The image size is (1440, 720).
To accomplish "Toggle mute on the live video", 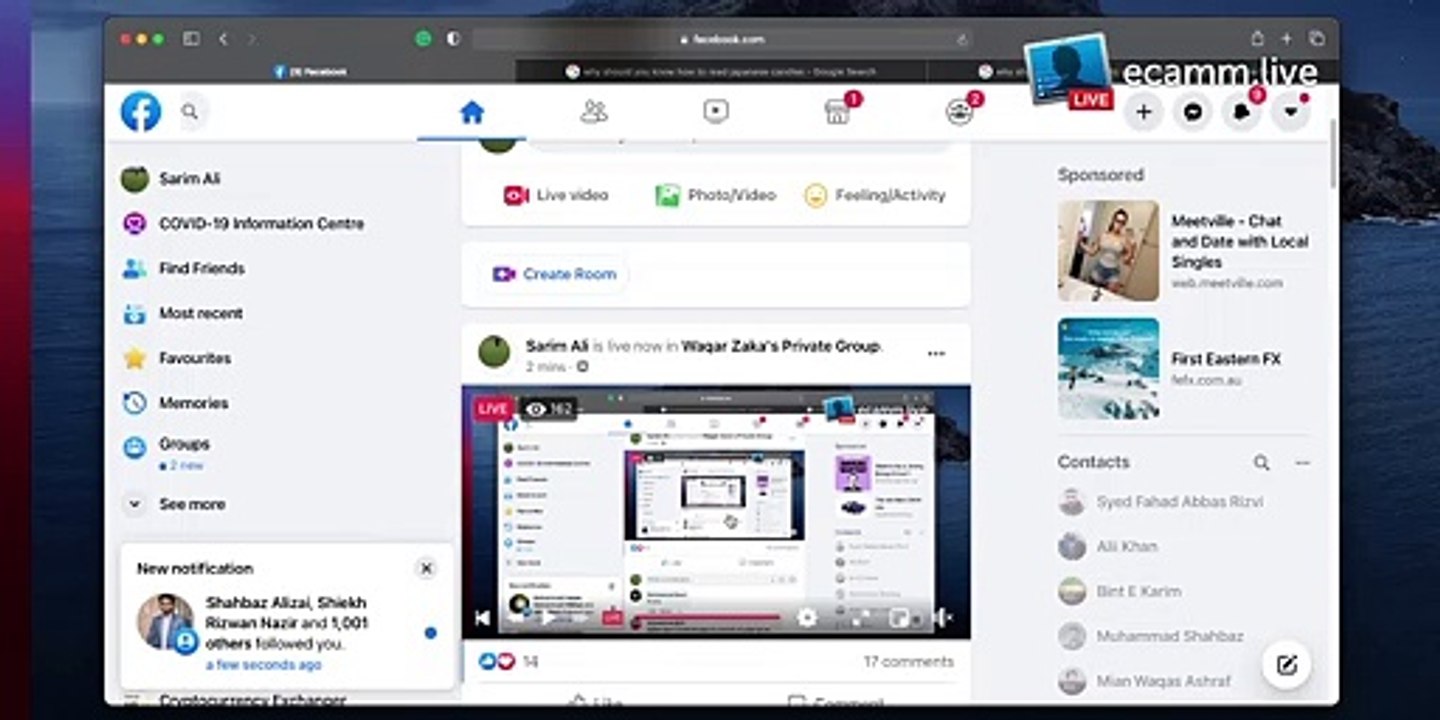I will point(942,618).
